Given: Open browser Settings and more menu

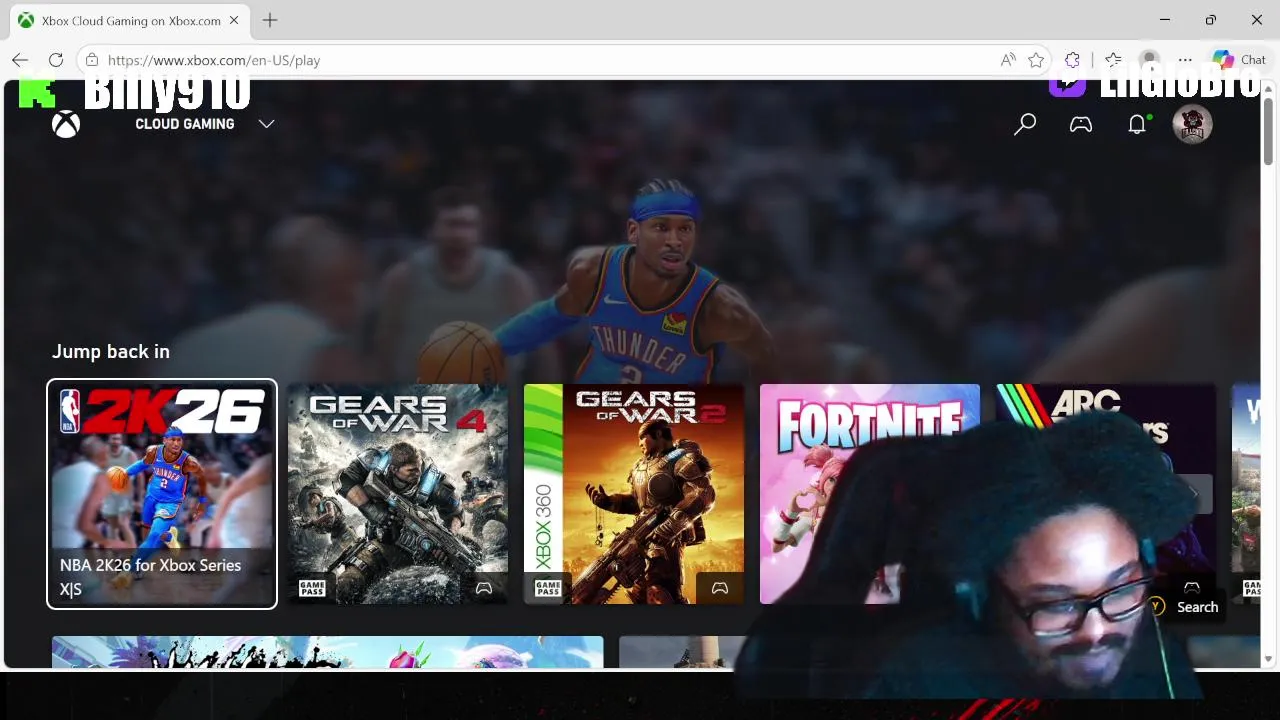Looking at the screenshot, I should click(1185, 60).
